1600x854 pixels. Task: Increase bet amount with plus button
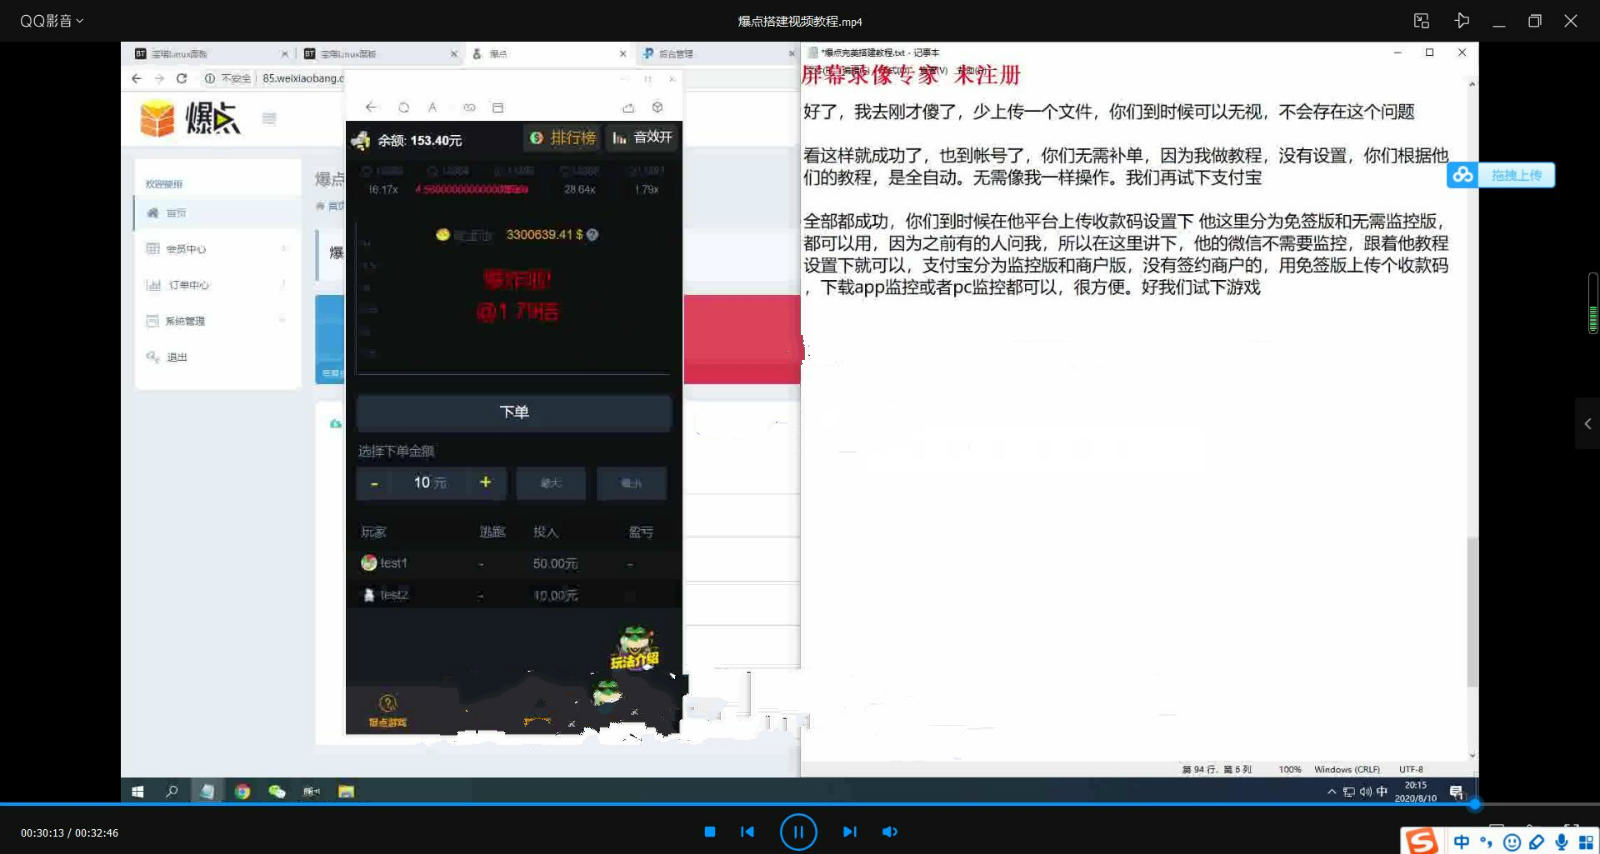tap(485, 482)
